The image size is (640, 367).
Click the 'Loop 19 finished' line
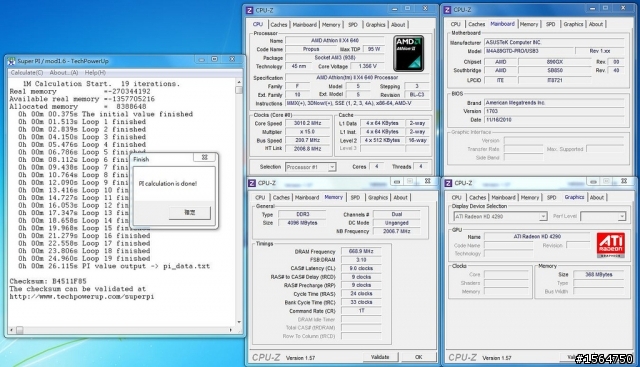(84, 258)
